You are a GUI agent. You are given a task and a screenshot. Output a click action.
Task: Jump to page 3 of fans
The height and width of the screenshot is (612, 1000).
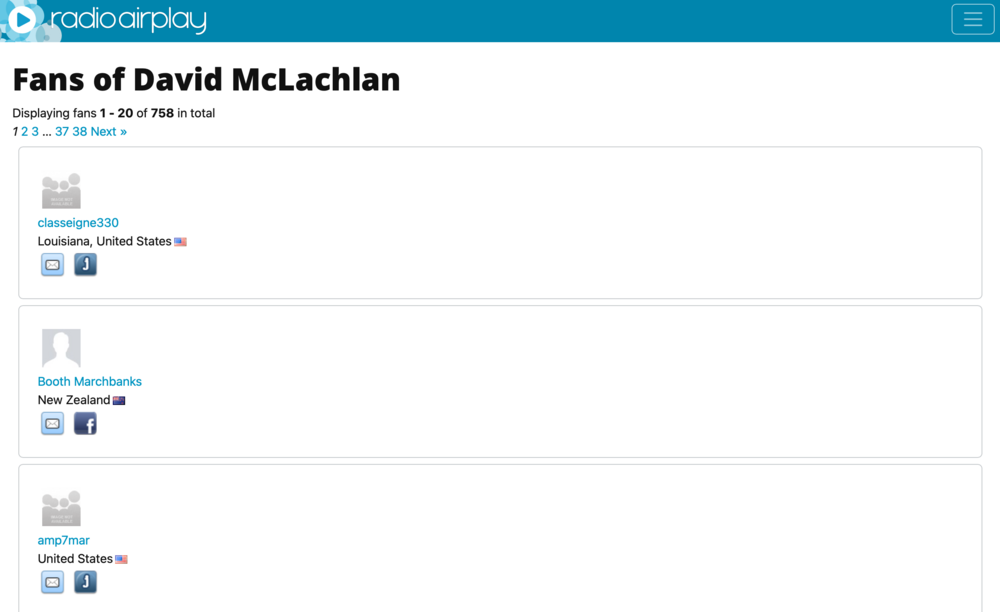[35, 132]
